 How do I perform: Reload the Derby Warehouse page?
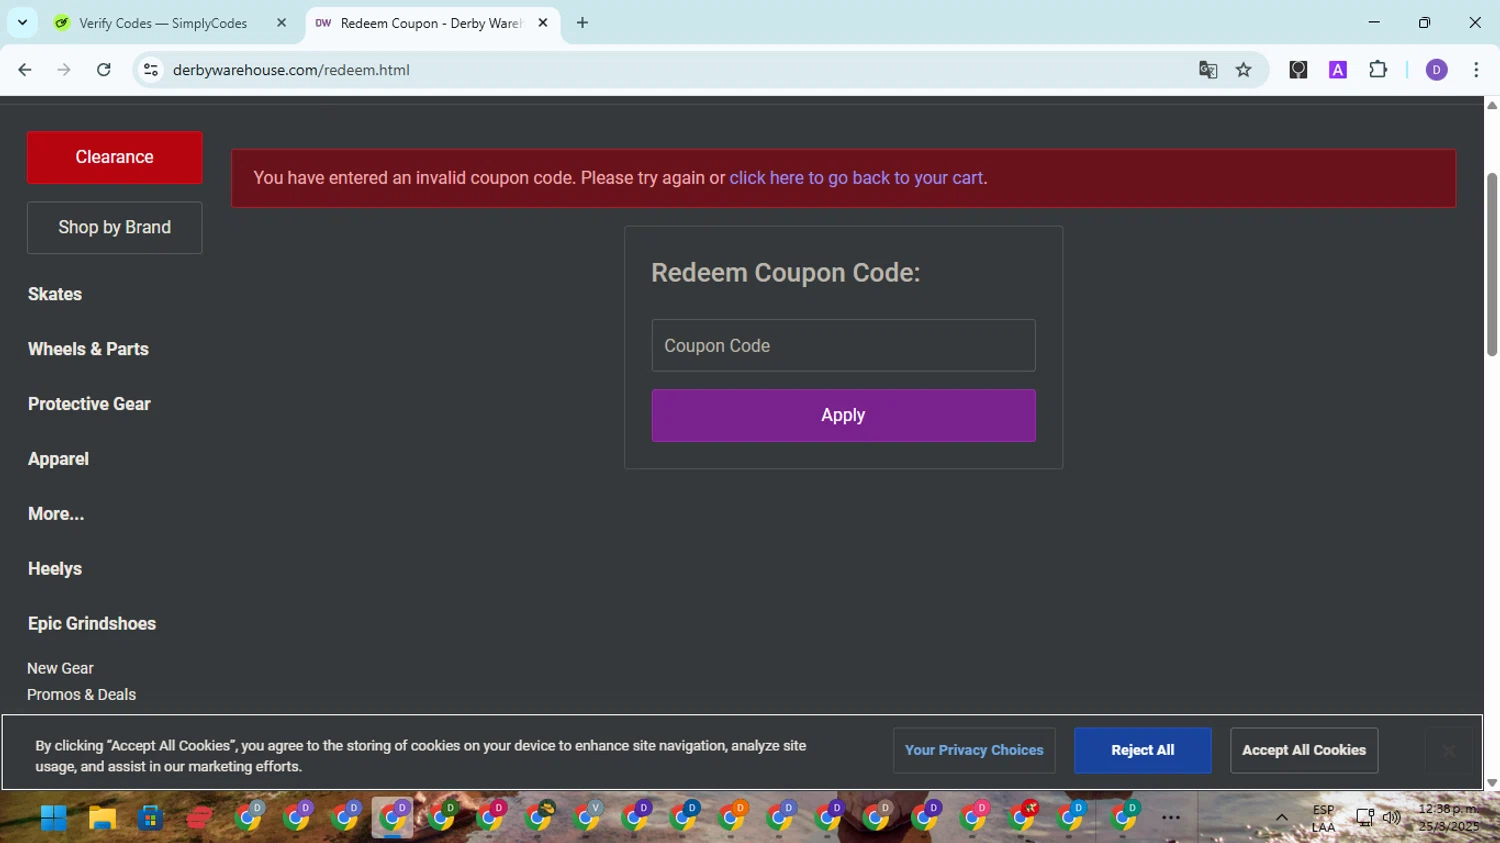coord(104,70)
